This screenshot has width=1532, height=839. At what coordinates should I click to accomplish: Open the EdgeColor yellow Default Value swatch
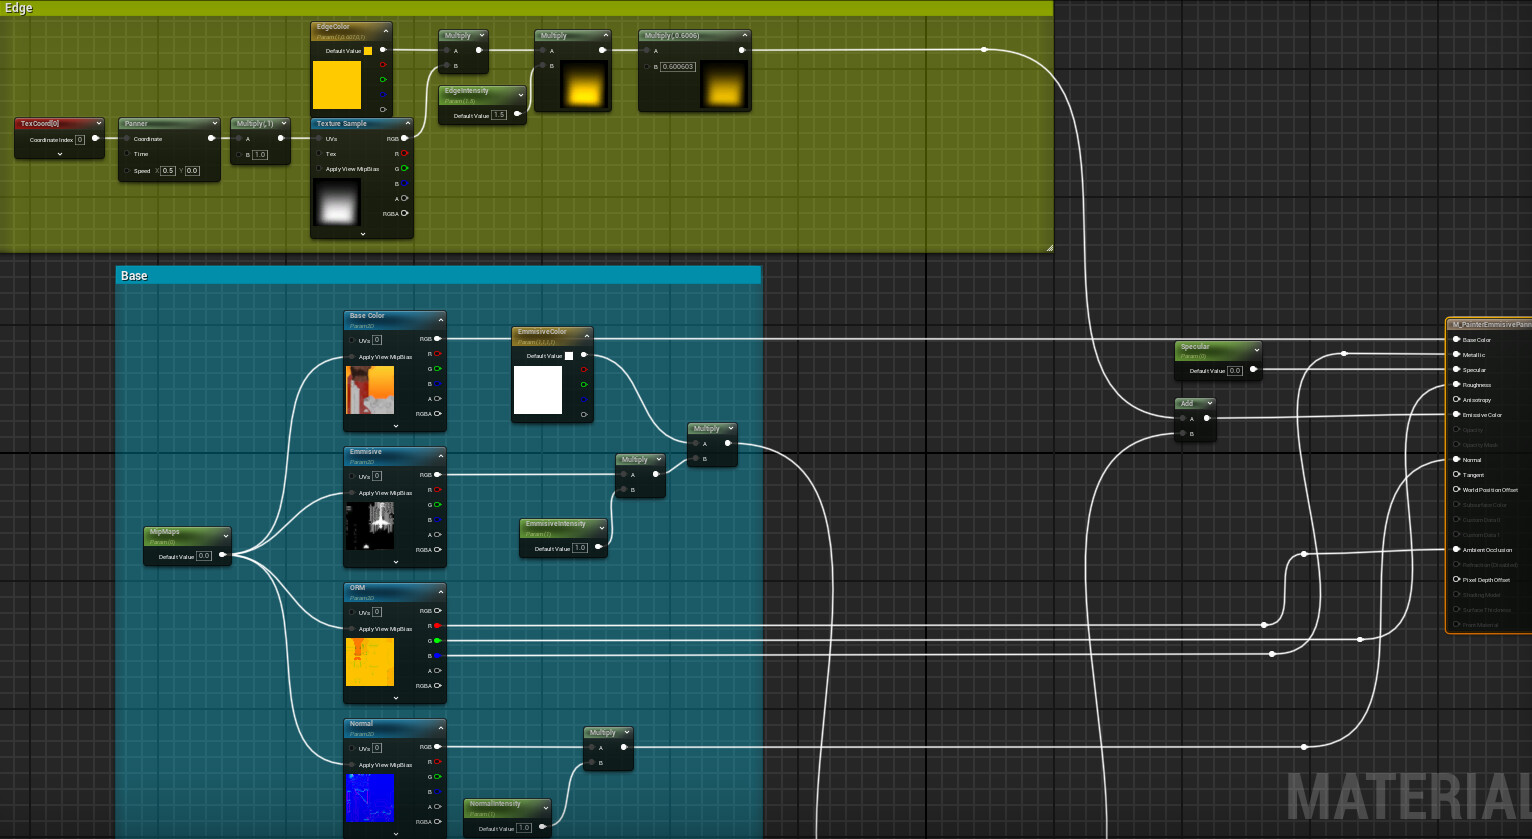coord(368,51)
